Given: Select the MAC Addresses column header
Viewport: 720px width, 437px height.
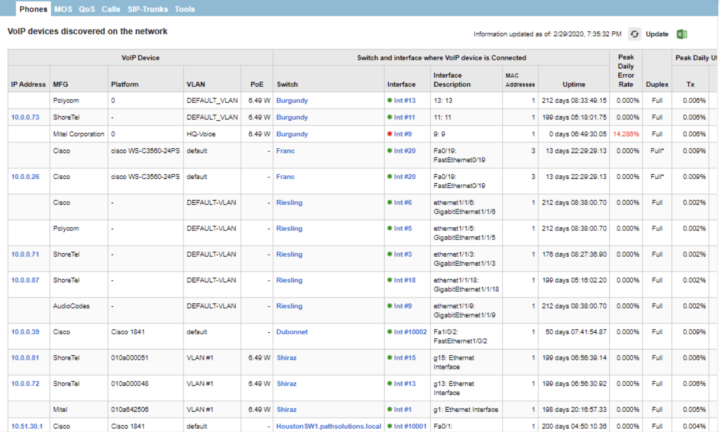Looking at the screenshot, I should point(520,80).
